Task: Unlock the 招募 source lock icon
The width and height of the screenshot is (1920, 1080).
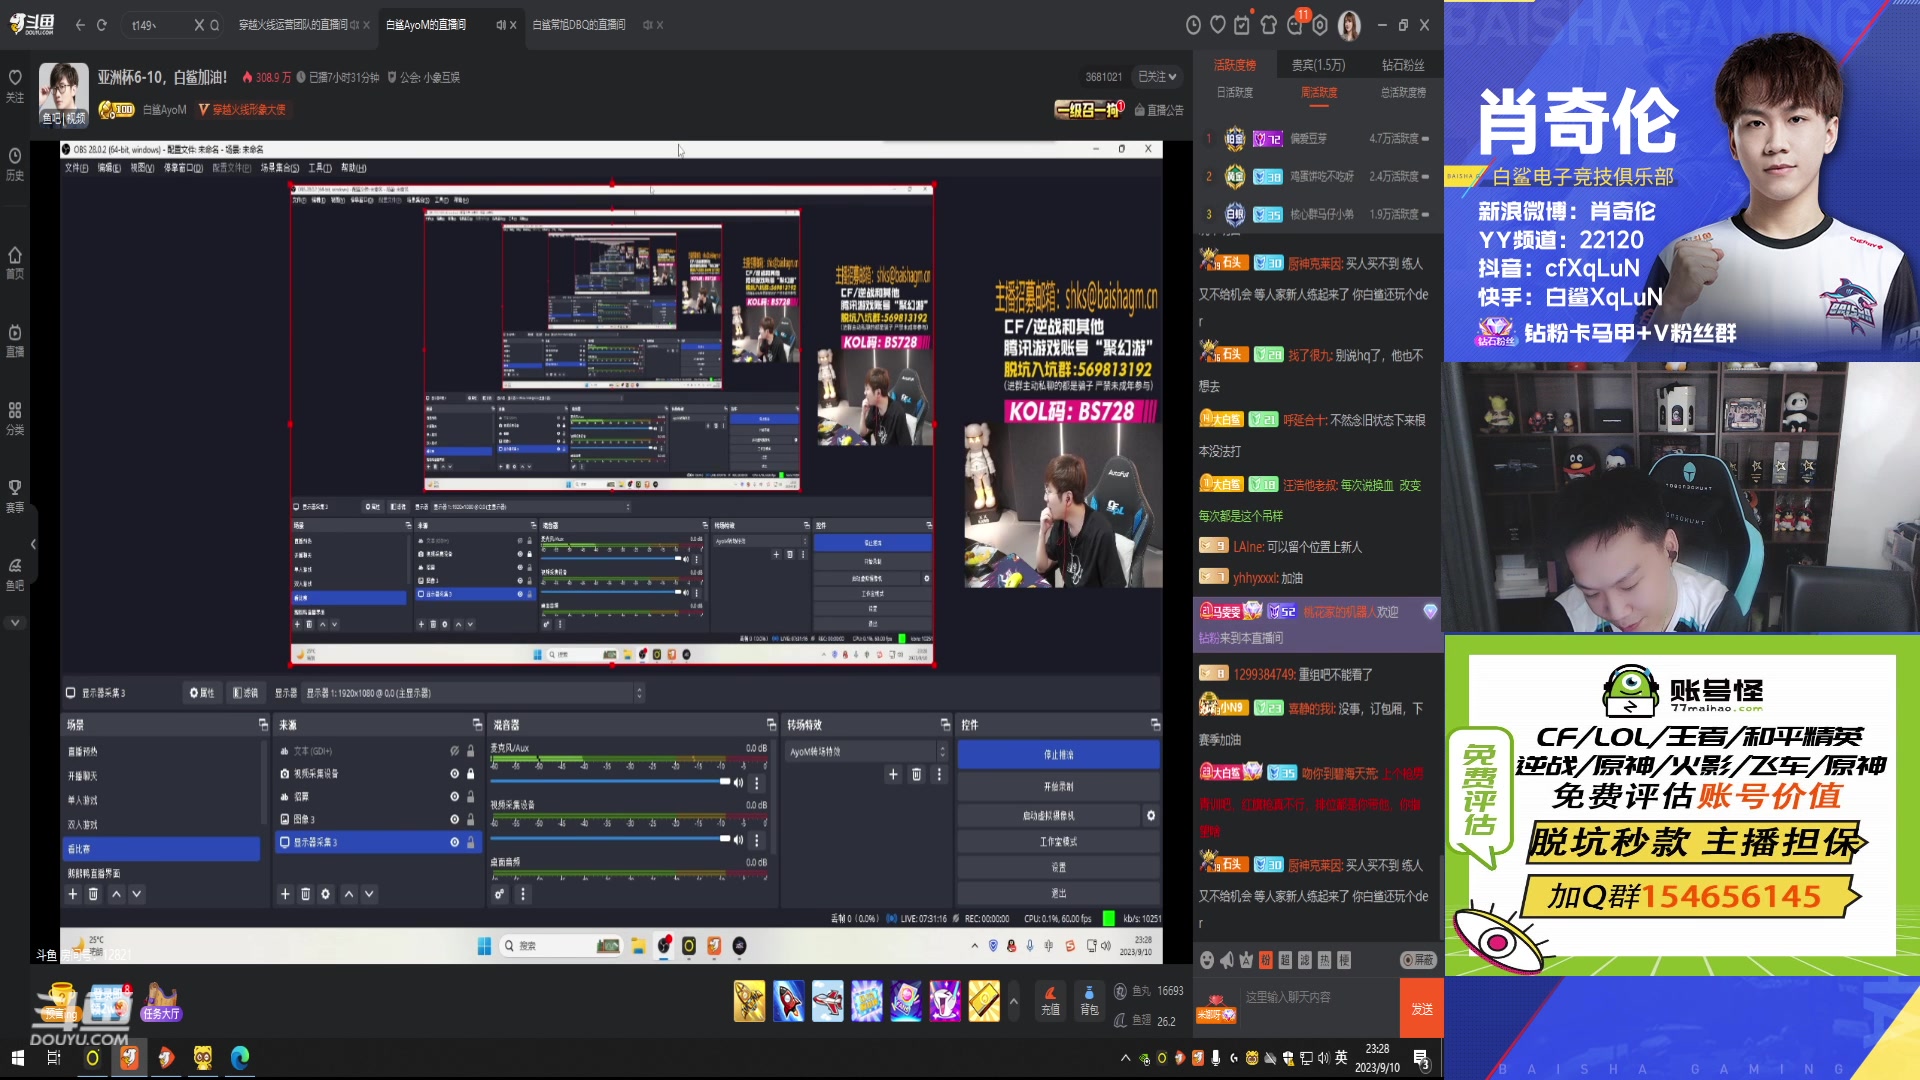Action: [x=470, y=796]
